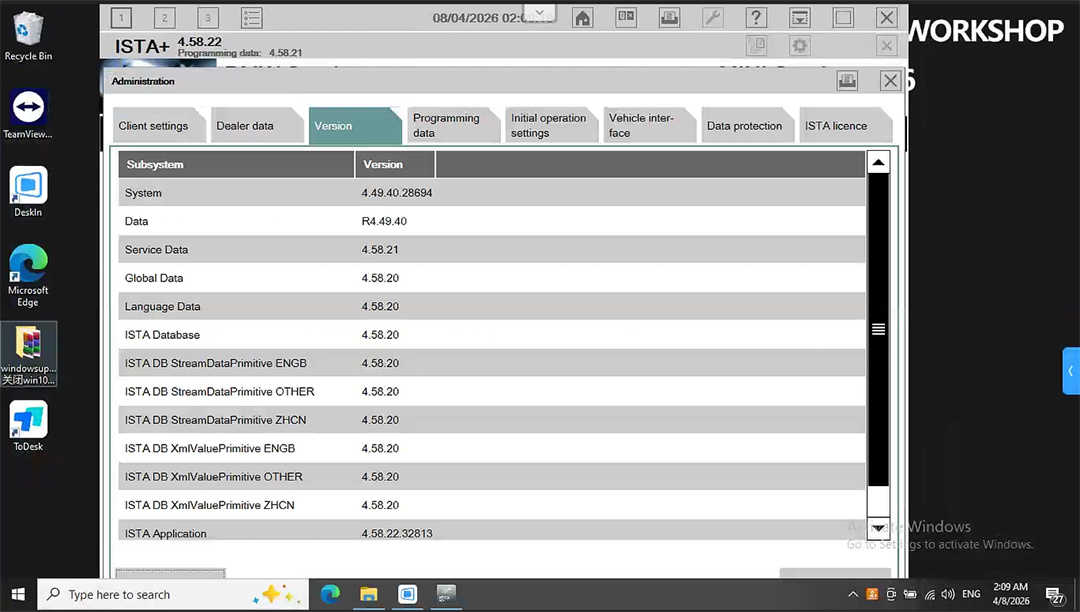Image resolution: width=1080 pixels, height=612 pixels.
Task: Open the Programming data tab
Action: pos(447,125)
